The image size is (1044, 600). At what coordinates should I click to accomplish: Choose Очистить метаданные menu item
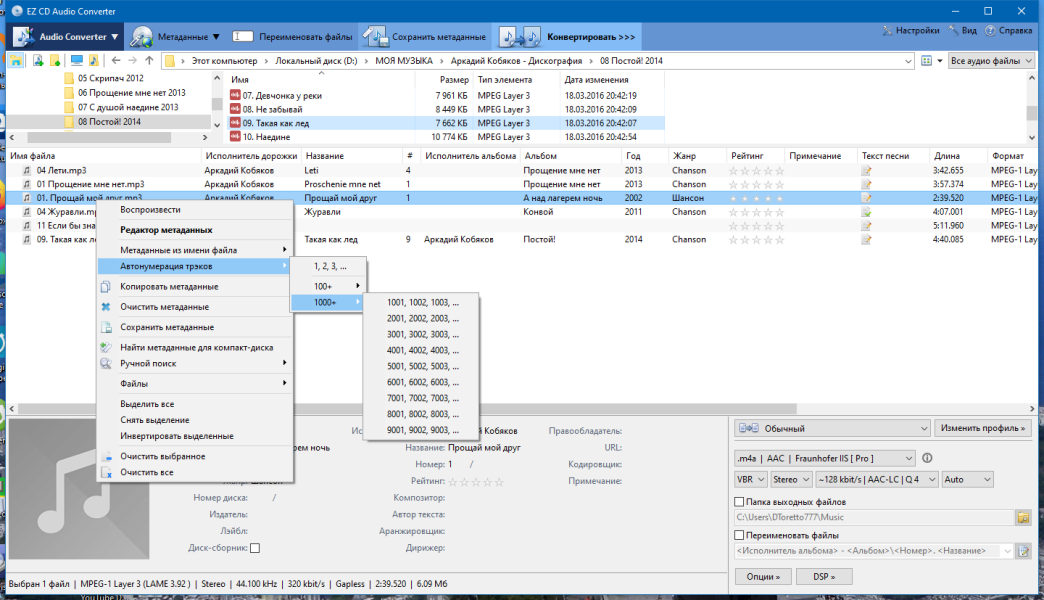pos(194,307)
